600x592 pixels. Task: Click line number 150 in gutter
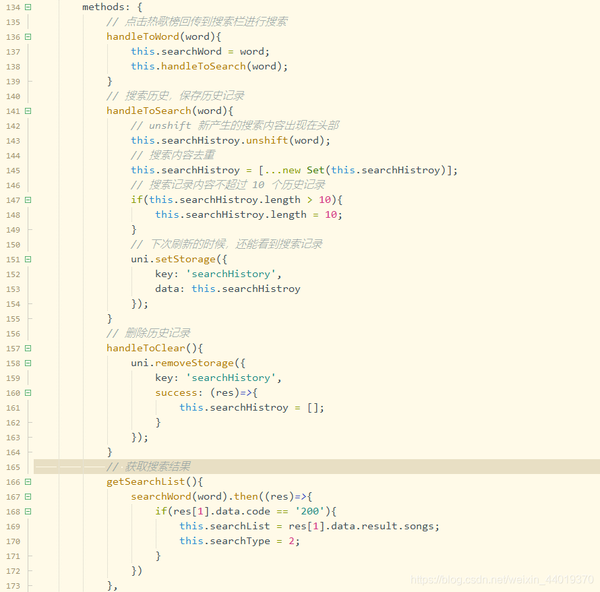[x=13, y=245]
